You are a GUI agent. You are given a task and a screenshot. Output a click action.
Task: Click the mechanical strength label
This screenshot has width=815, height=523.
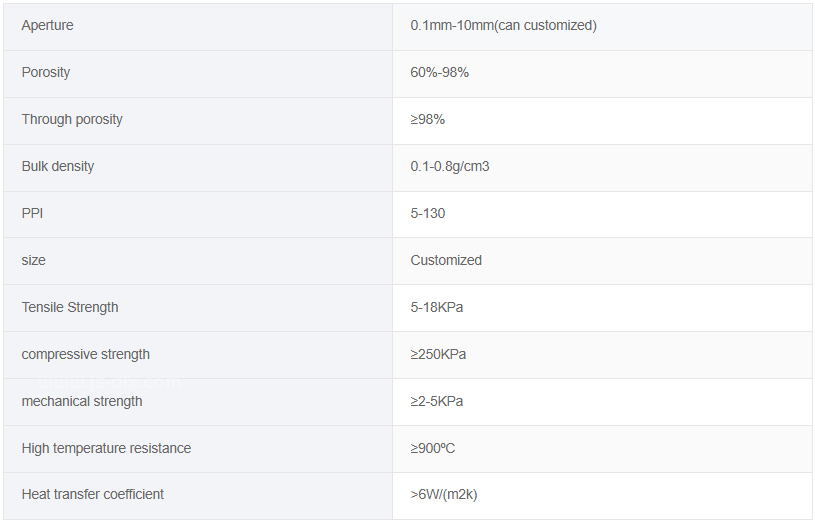pyautogui.click(x=82, y=401)
